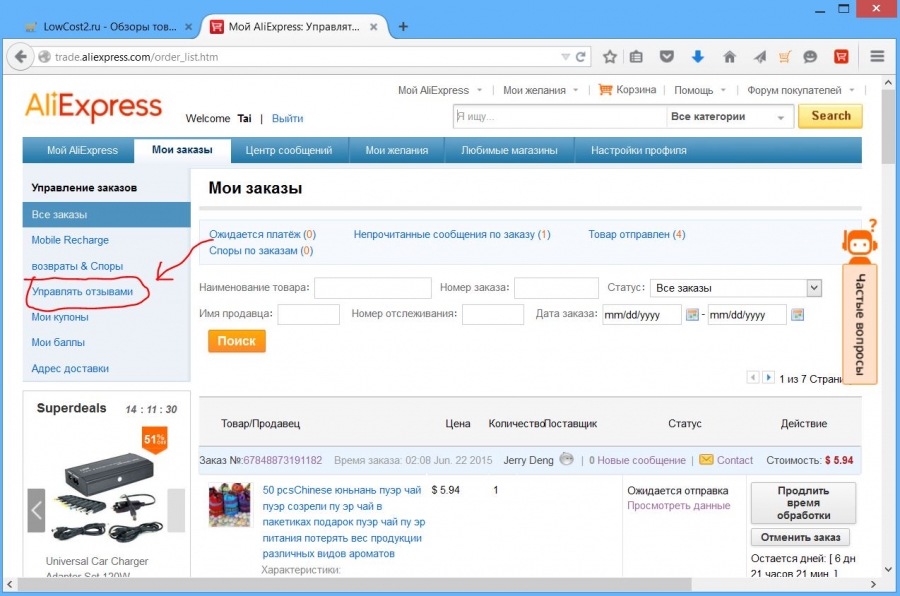Reload the page with refresh icon
Screen dimensions: 900x596
click(x=581, y=57)
